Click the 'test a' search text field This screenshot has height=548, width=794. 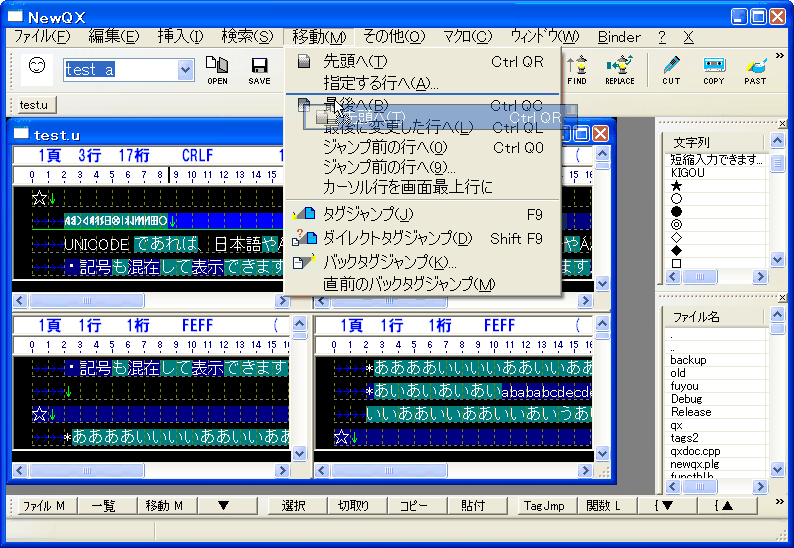coord(121,69)
